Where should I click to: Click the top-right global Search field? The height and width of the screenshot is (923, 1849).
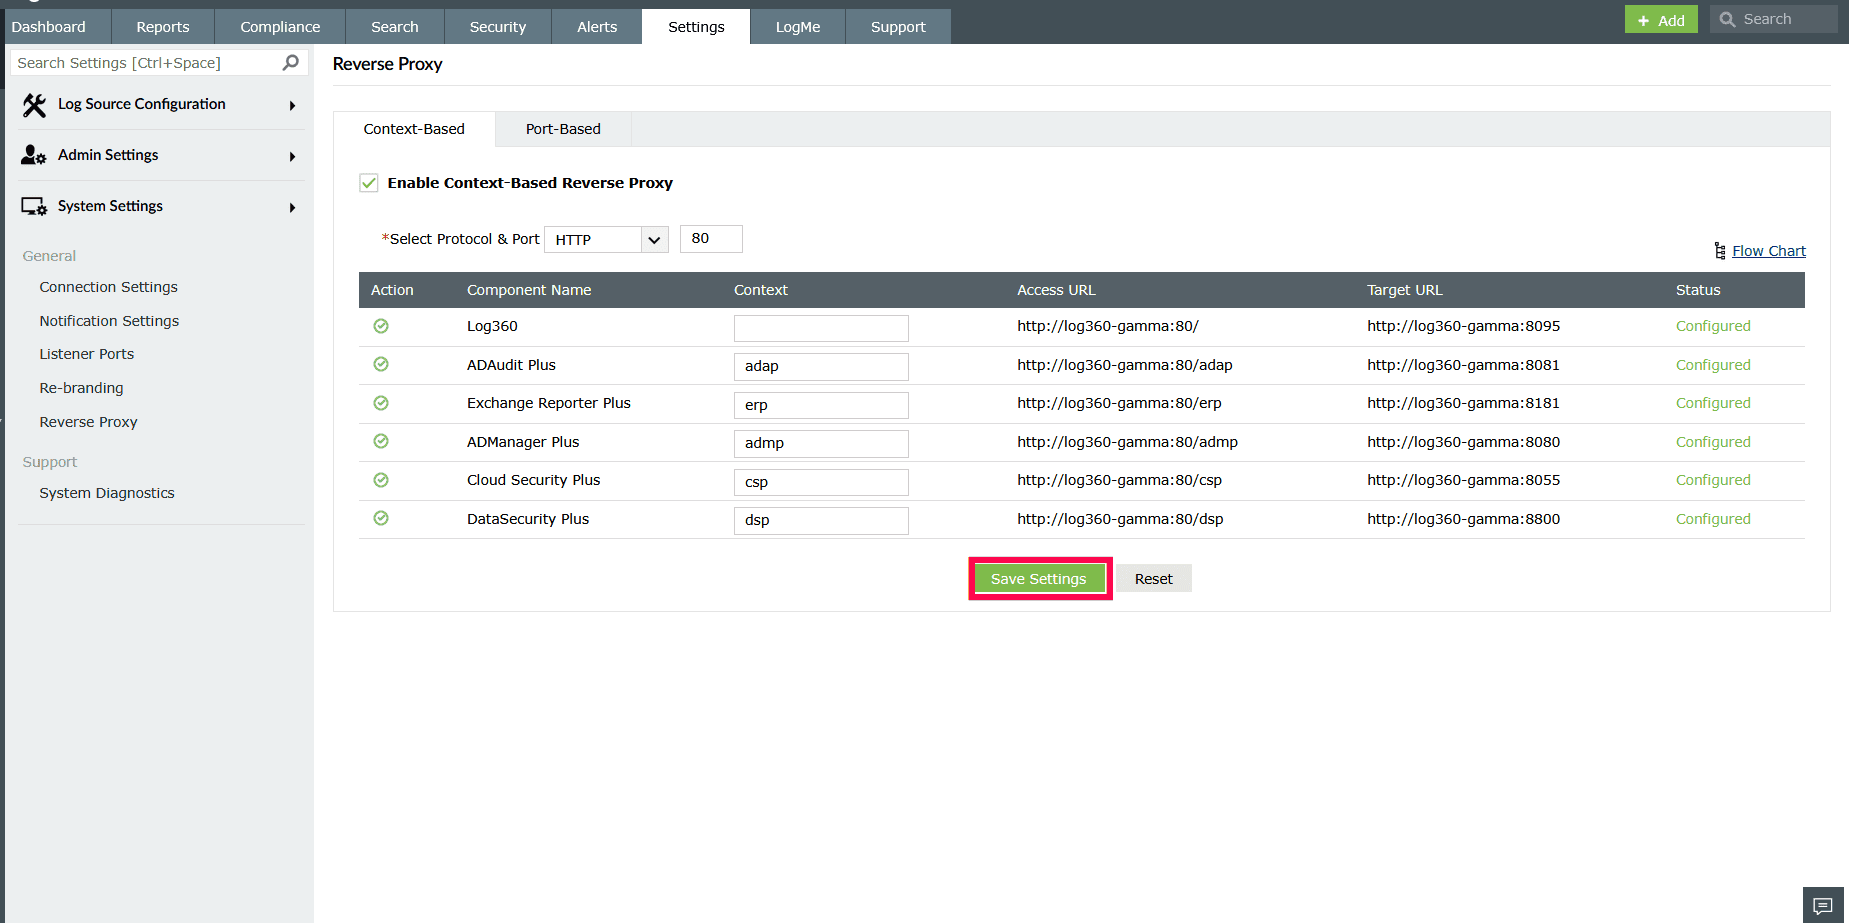1774,19
